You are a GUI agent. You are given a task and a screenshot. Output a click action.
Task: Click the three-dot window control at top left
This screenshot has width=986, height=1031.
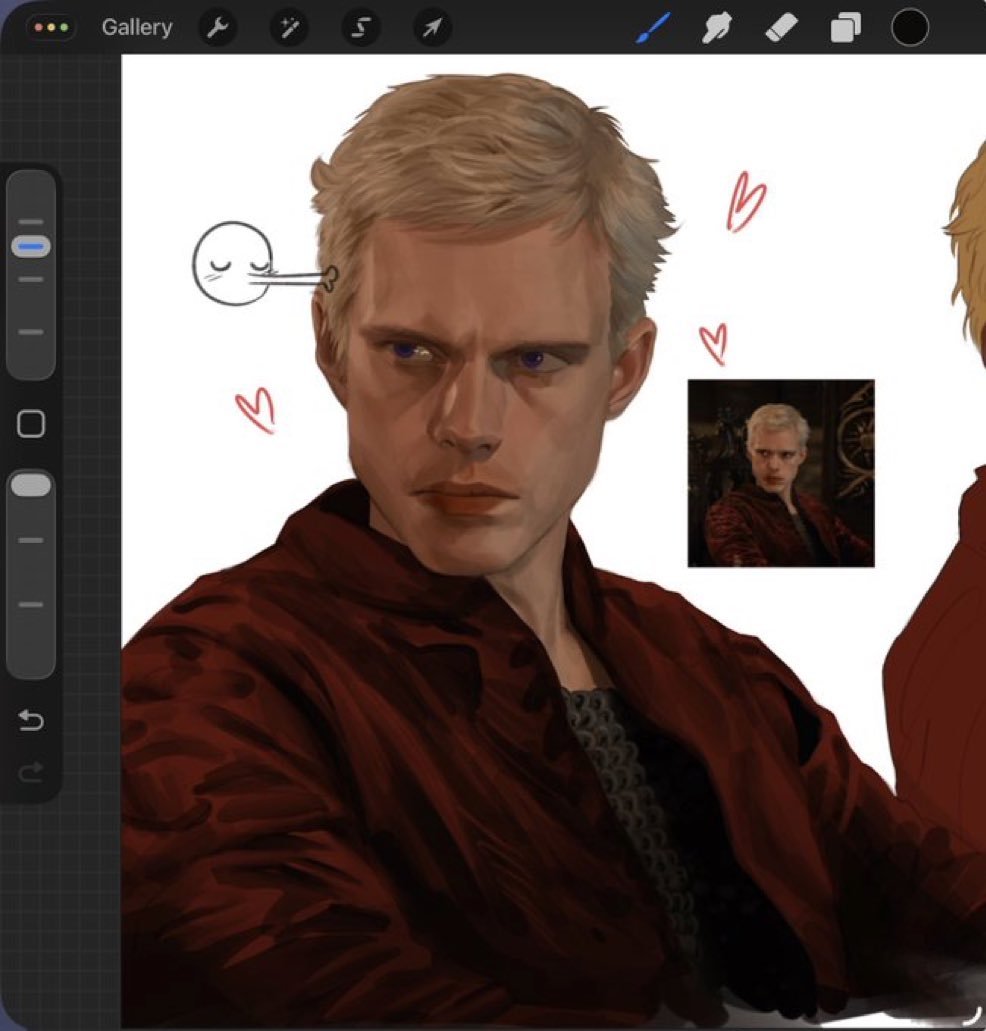point(51,28)
